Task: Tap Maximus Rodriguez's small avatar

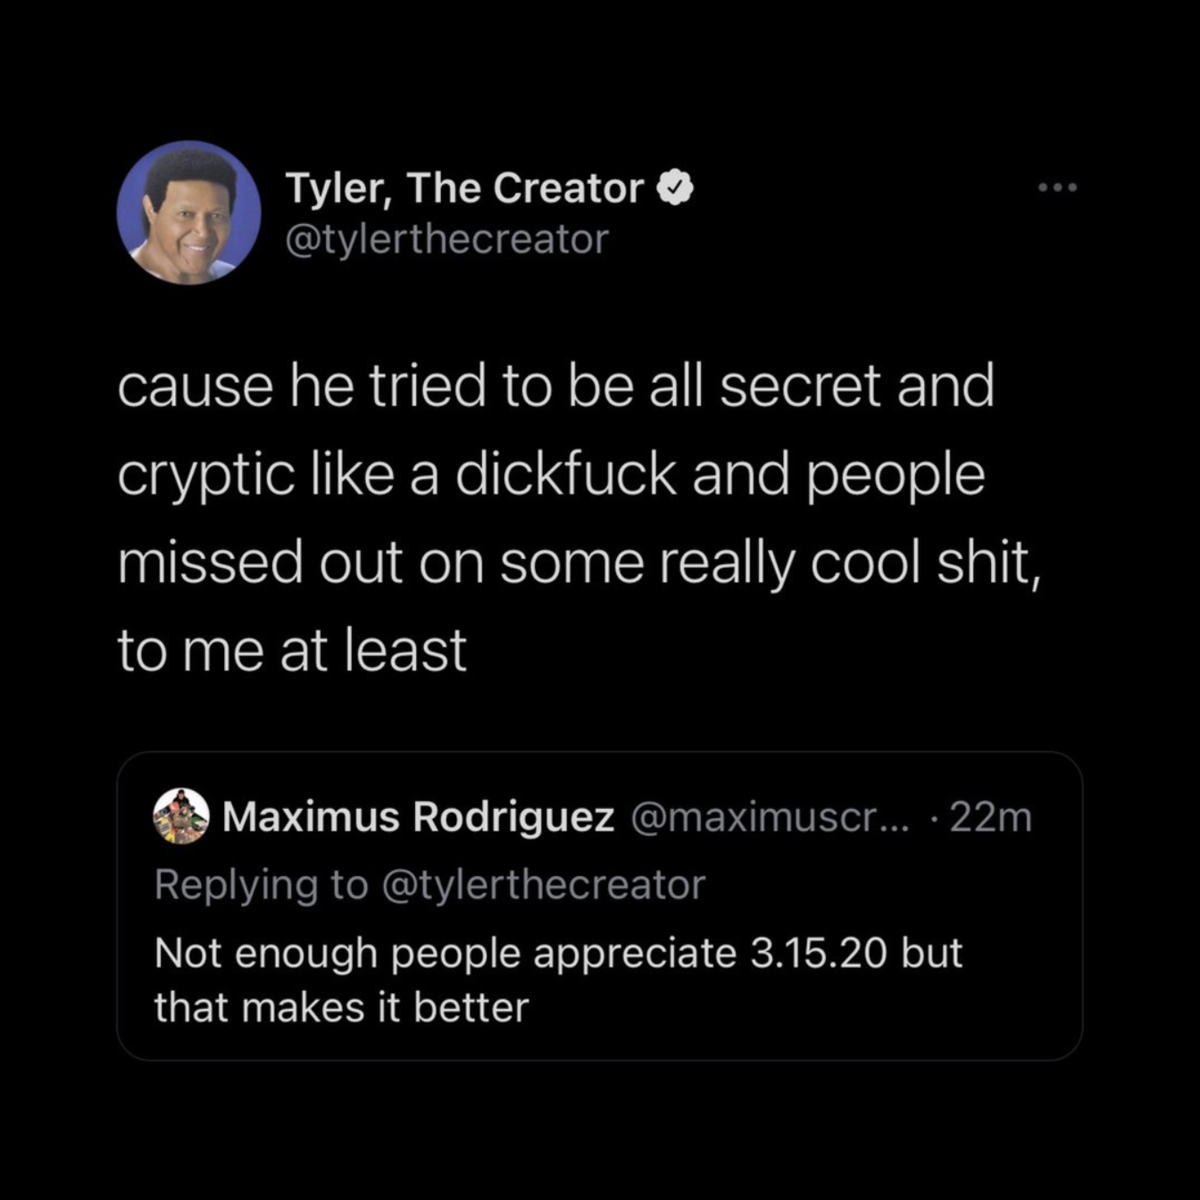Action: (181, 817)
